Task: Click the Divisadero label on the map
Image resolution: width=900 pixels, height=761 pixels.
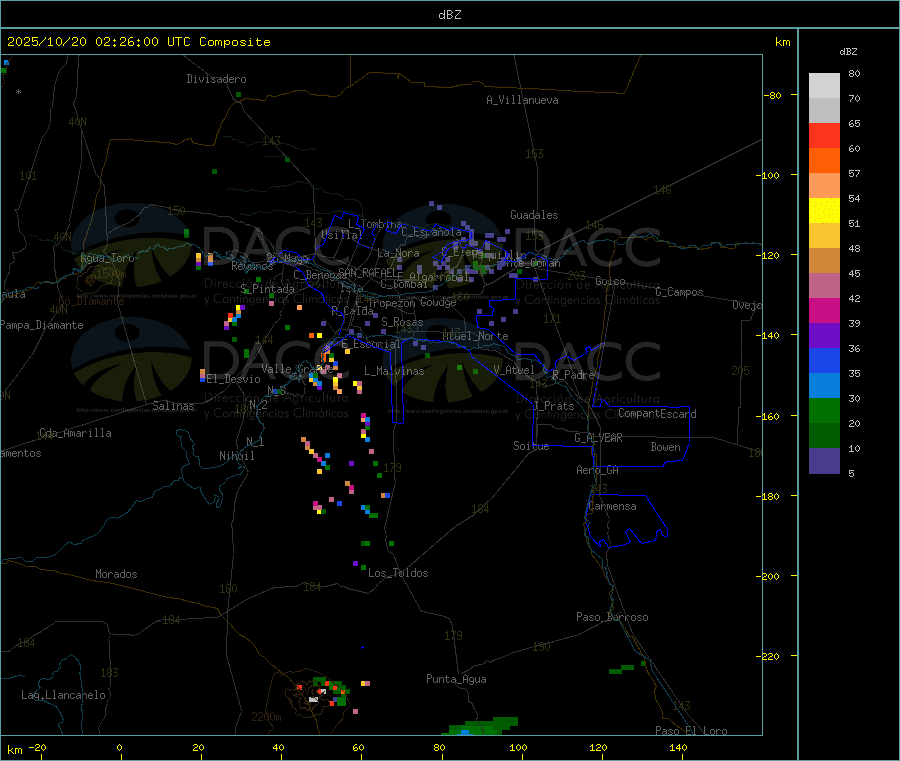Action: 216,79
